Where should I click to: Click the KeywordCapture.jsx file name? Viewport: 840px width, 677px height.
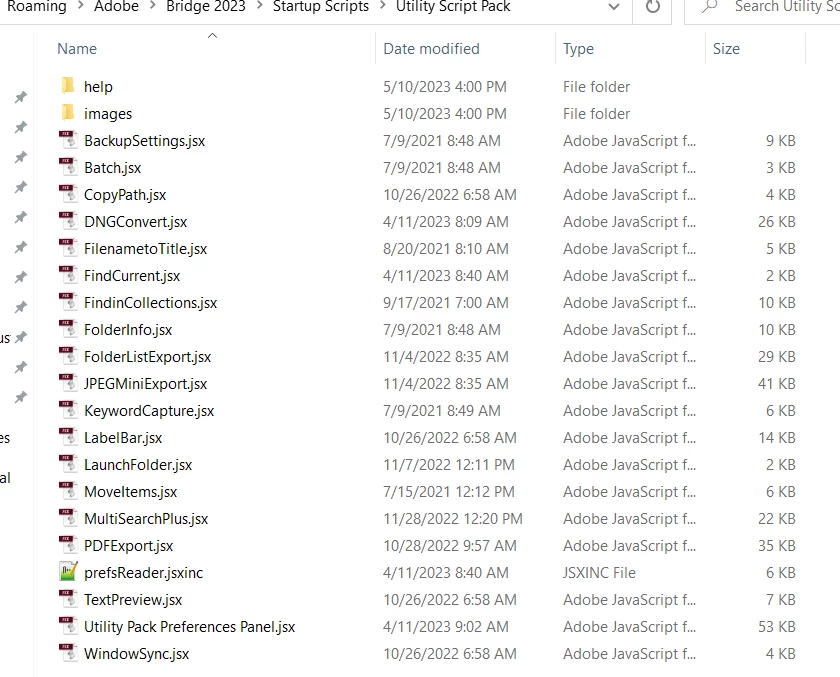click(149, 411)
